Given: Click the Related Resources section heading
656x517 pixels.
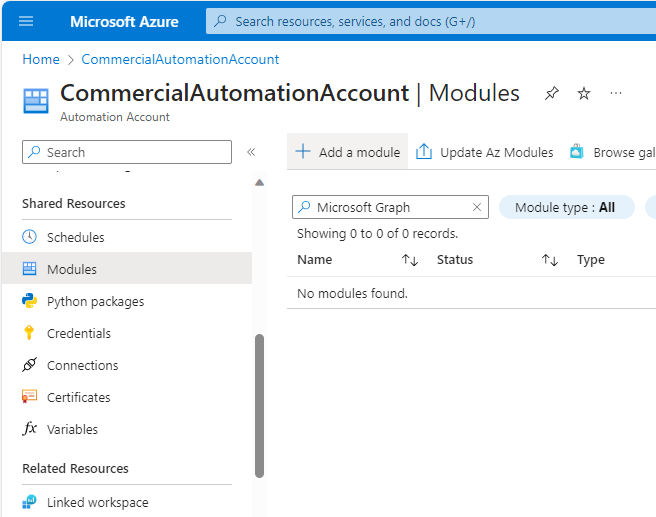Looking at the screenshot, I should coord(75,468).
